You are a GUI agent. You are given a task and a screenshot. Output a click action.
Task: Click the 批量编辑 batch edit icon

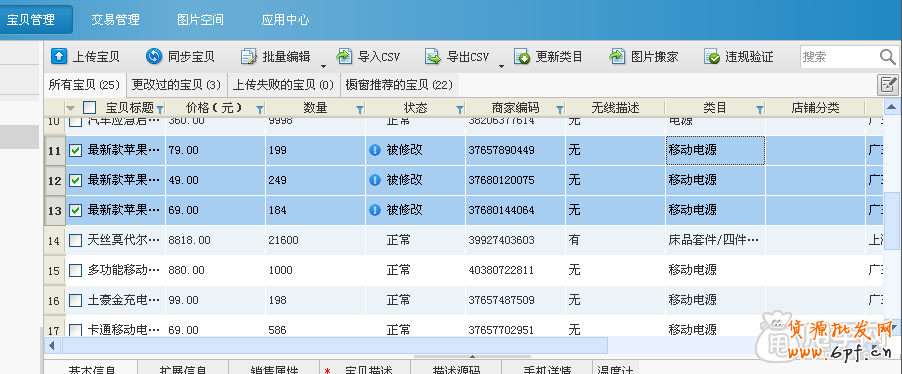pos(249,56)
